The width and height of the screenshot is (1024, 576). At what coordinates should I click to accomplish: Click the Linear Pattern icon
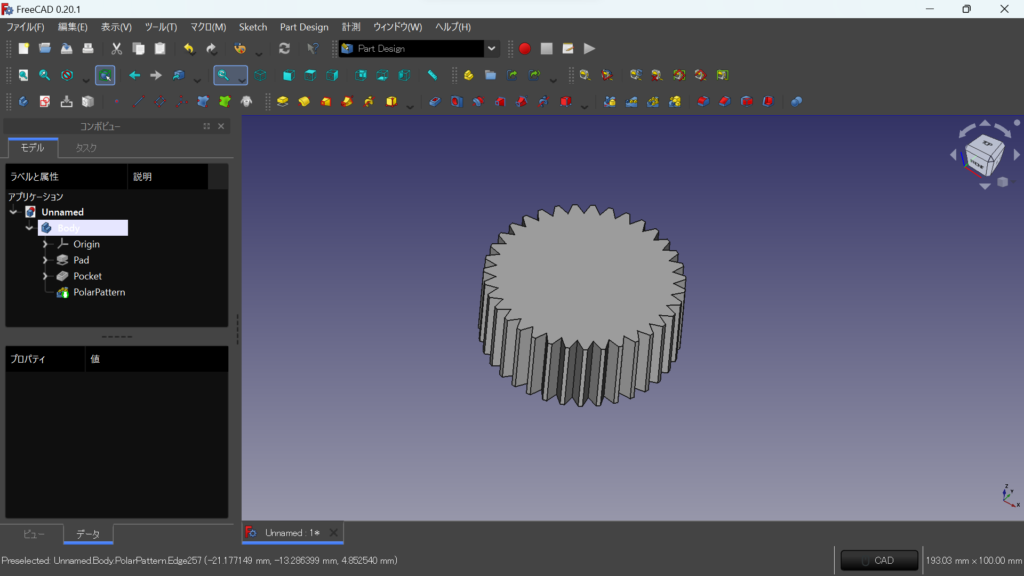(632, 101)
